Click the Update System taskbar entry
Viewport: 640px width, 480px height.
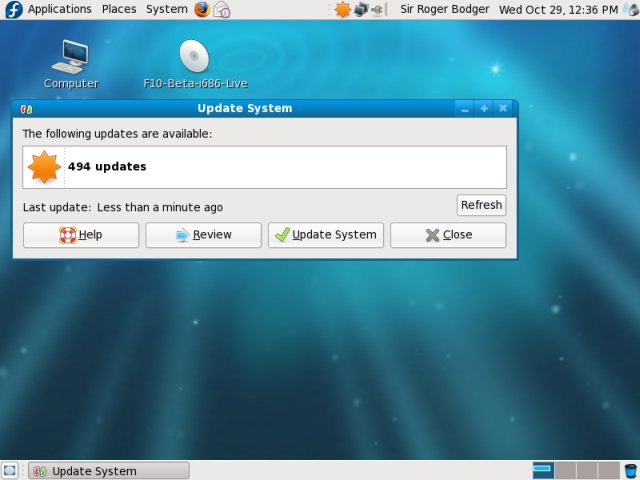109,471
